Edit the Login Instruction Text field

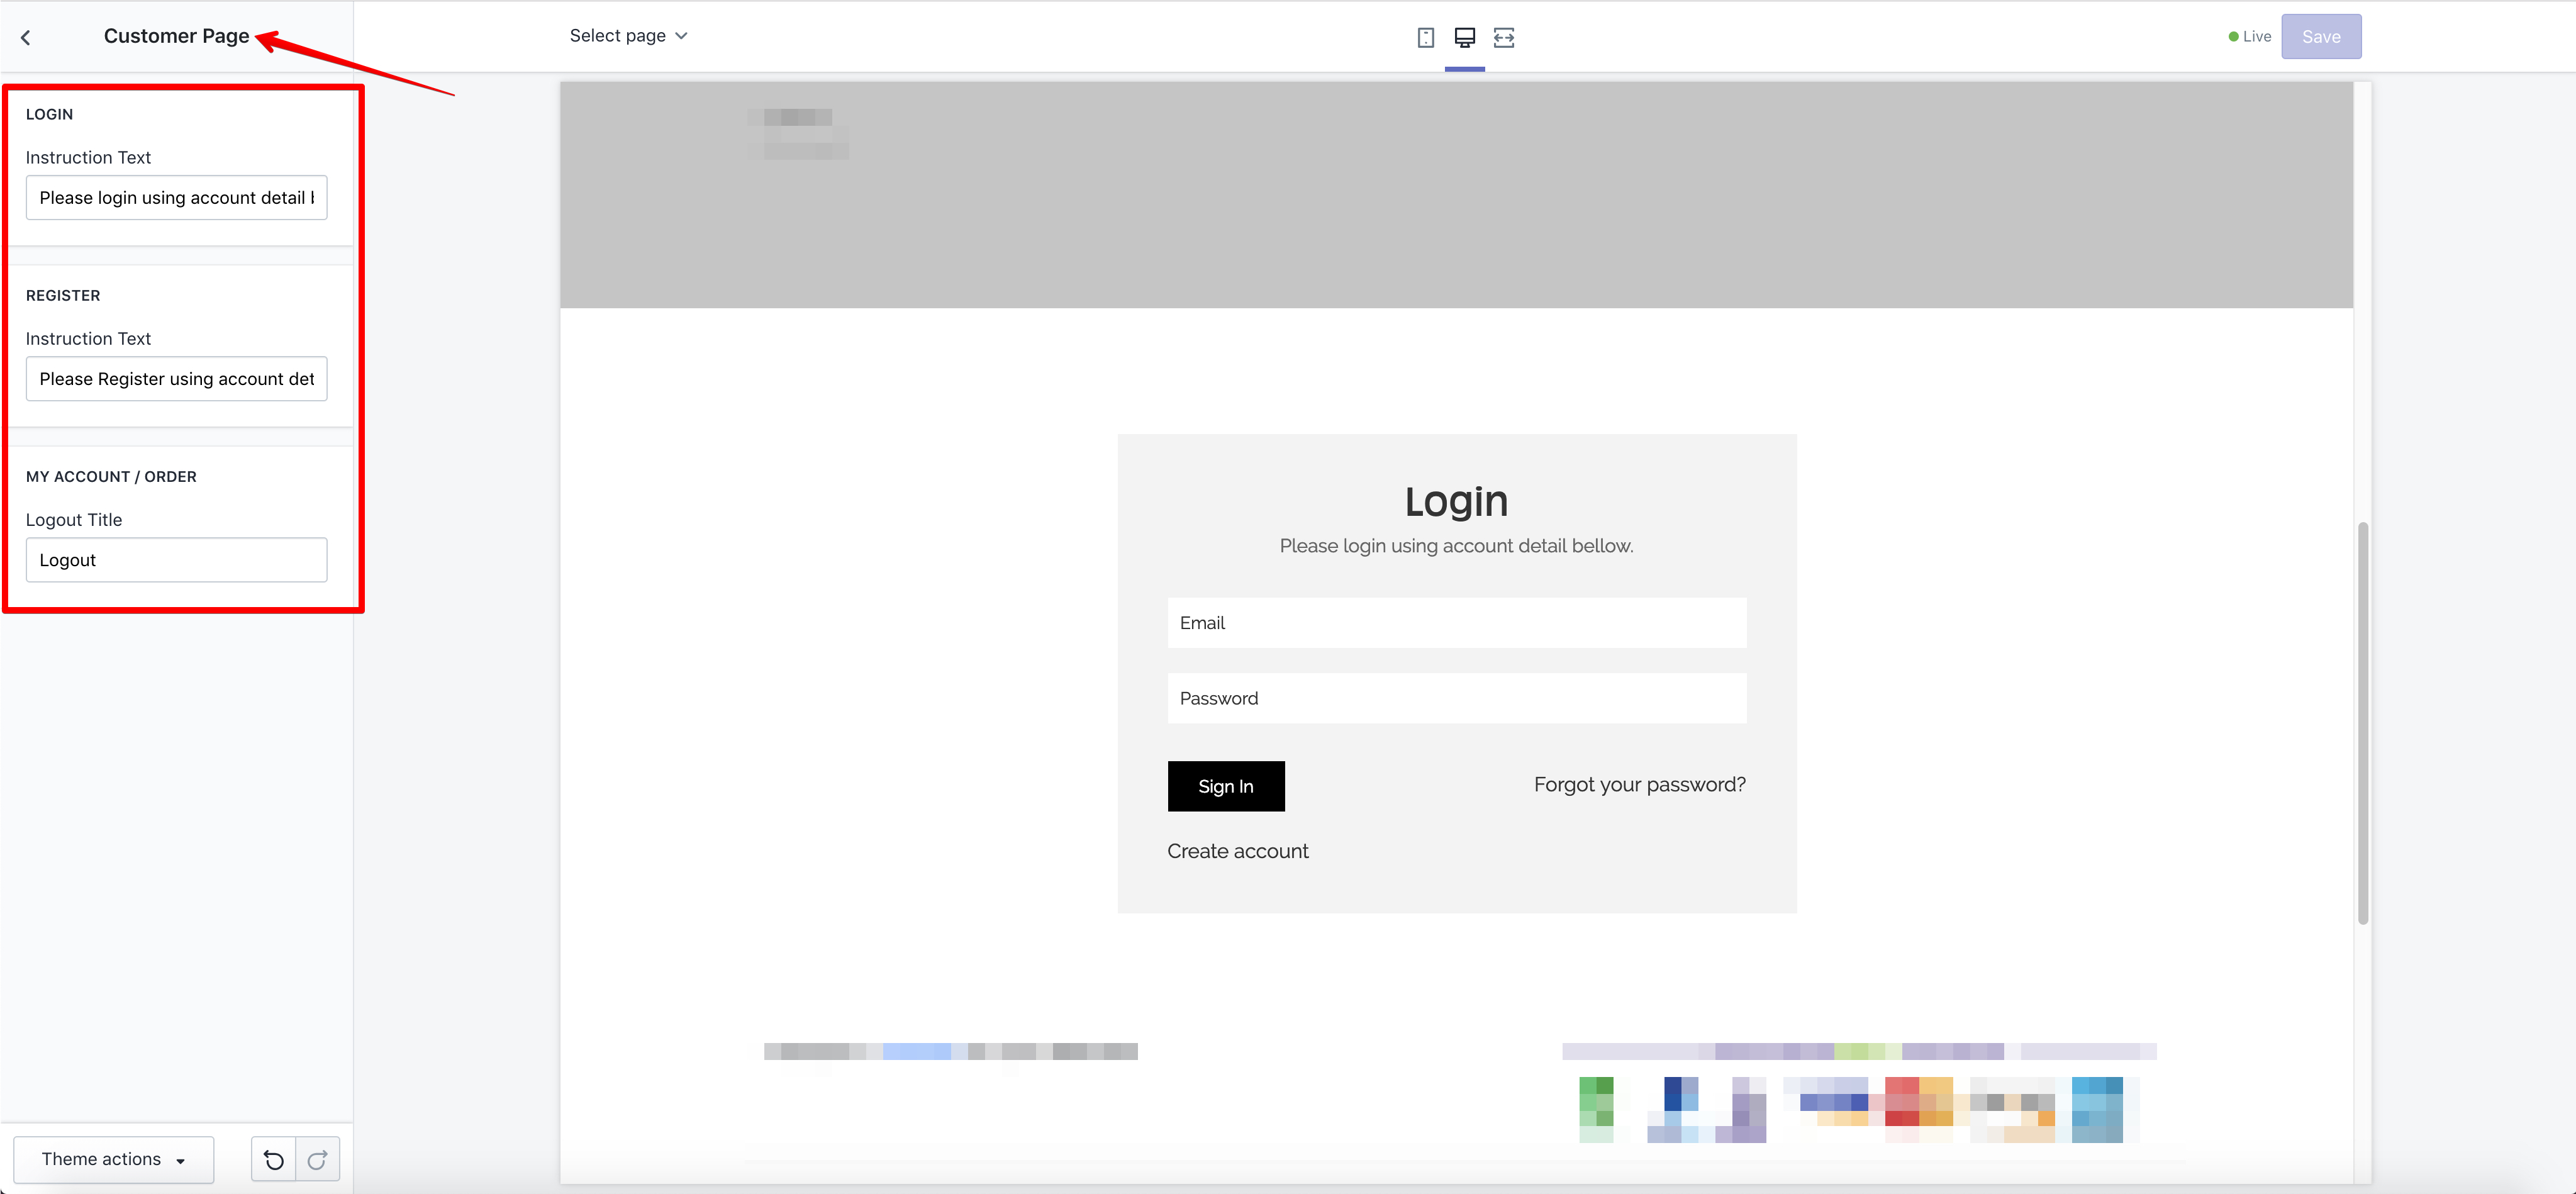[x=176, y=198]
